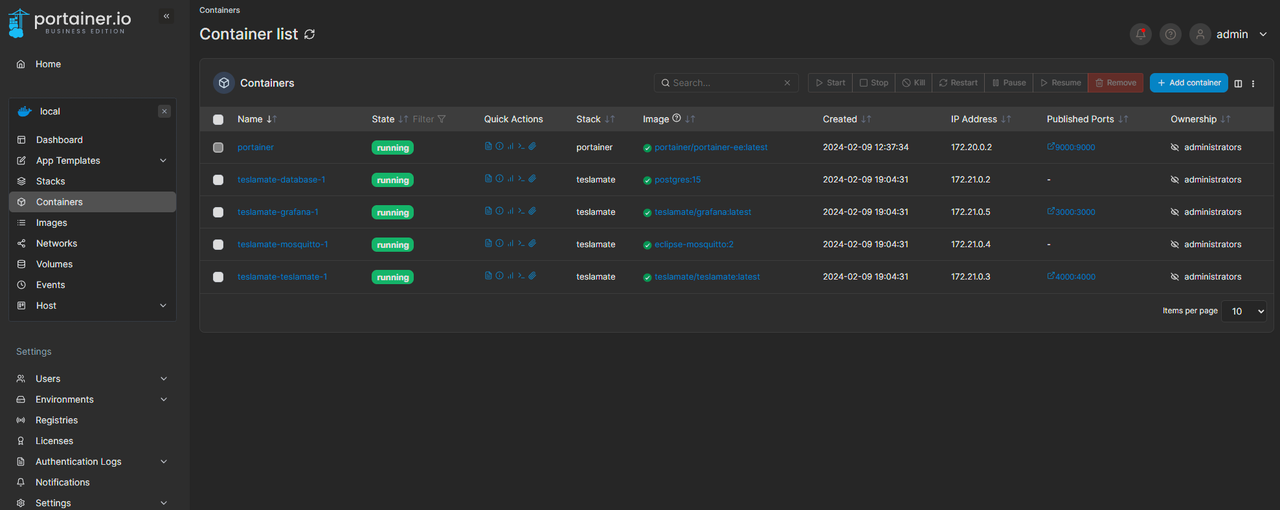Open postgres:15 image link
The width and height of the screenshot is (1280, 510).
678,180
